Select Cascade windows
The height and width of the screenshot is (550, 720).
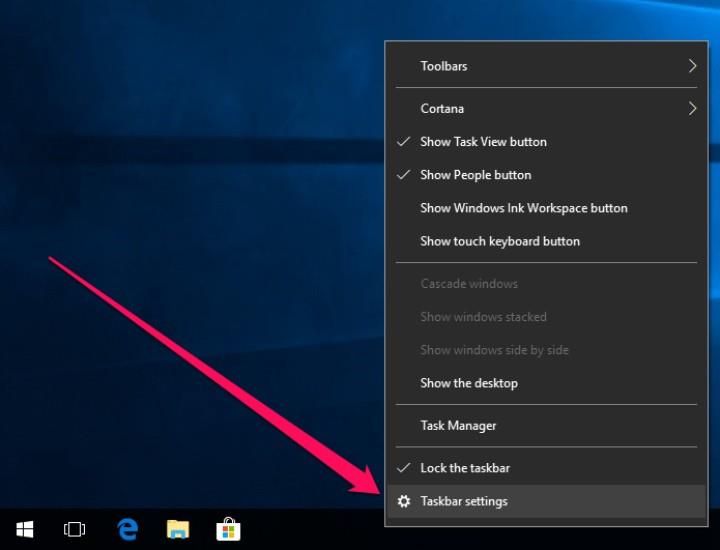pos(468,284)
